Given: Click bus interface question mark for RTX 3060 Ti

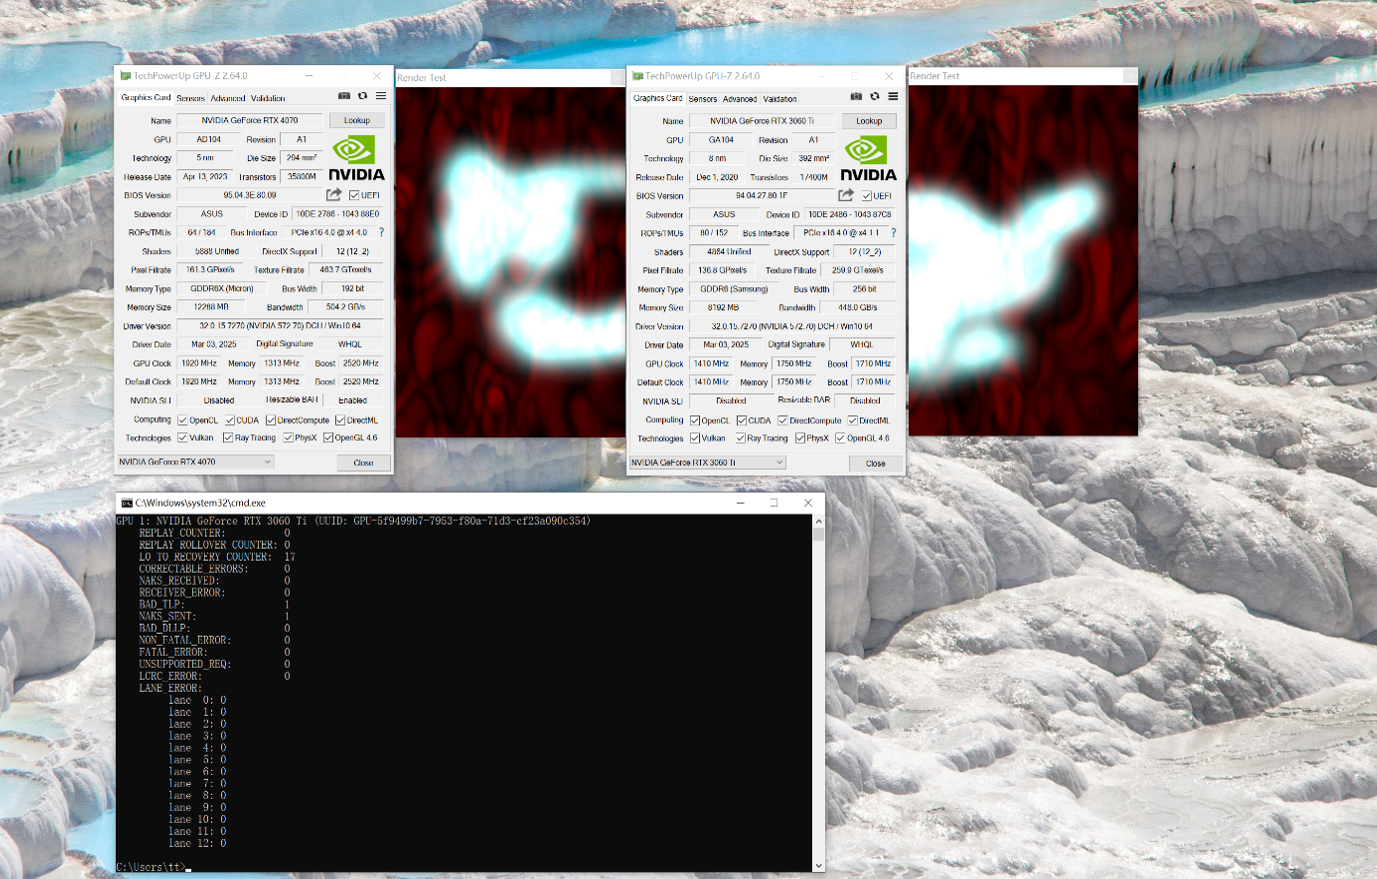Looking at the screenshot, I should pyautogui.click(x=893, y=233).
